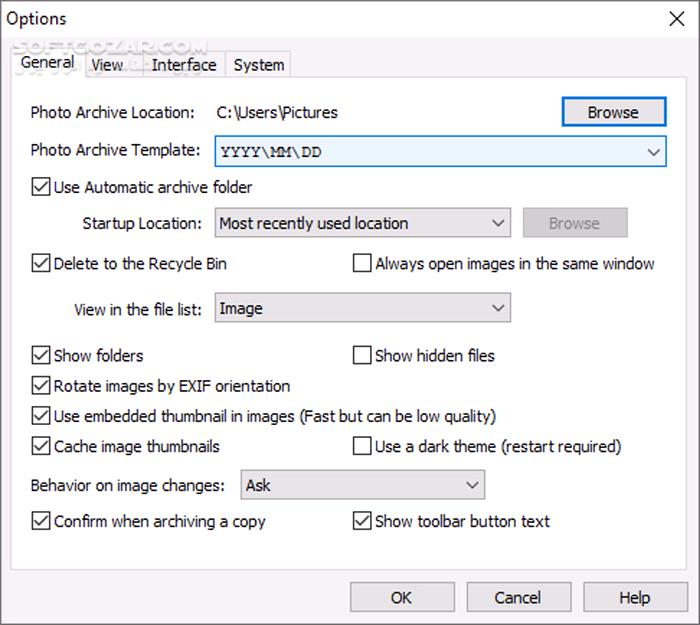Image resolution: width=700 pixels, height=625 pixels.
Task: Toggle Delete to the Recycle Bin
Action: pyautogui.click(x=42, y=264)
